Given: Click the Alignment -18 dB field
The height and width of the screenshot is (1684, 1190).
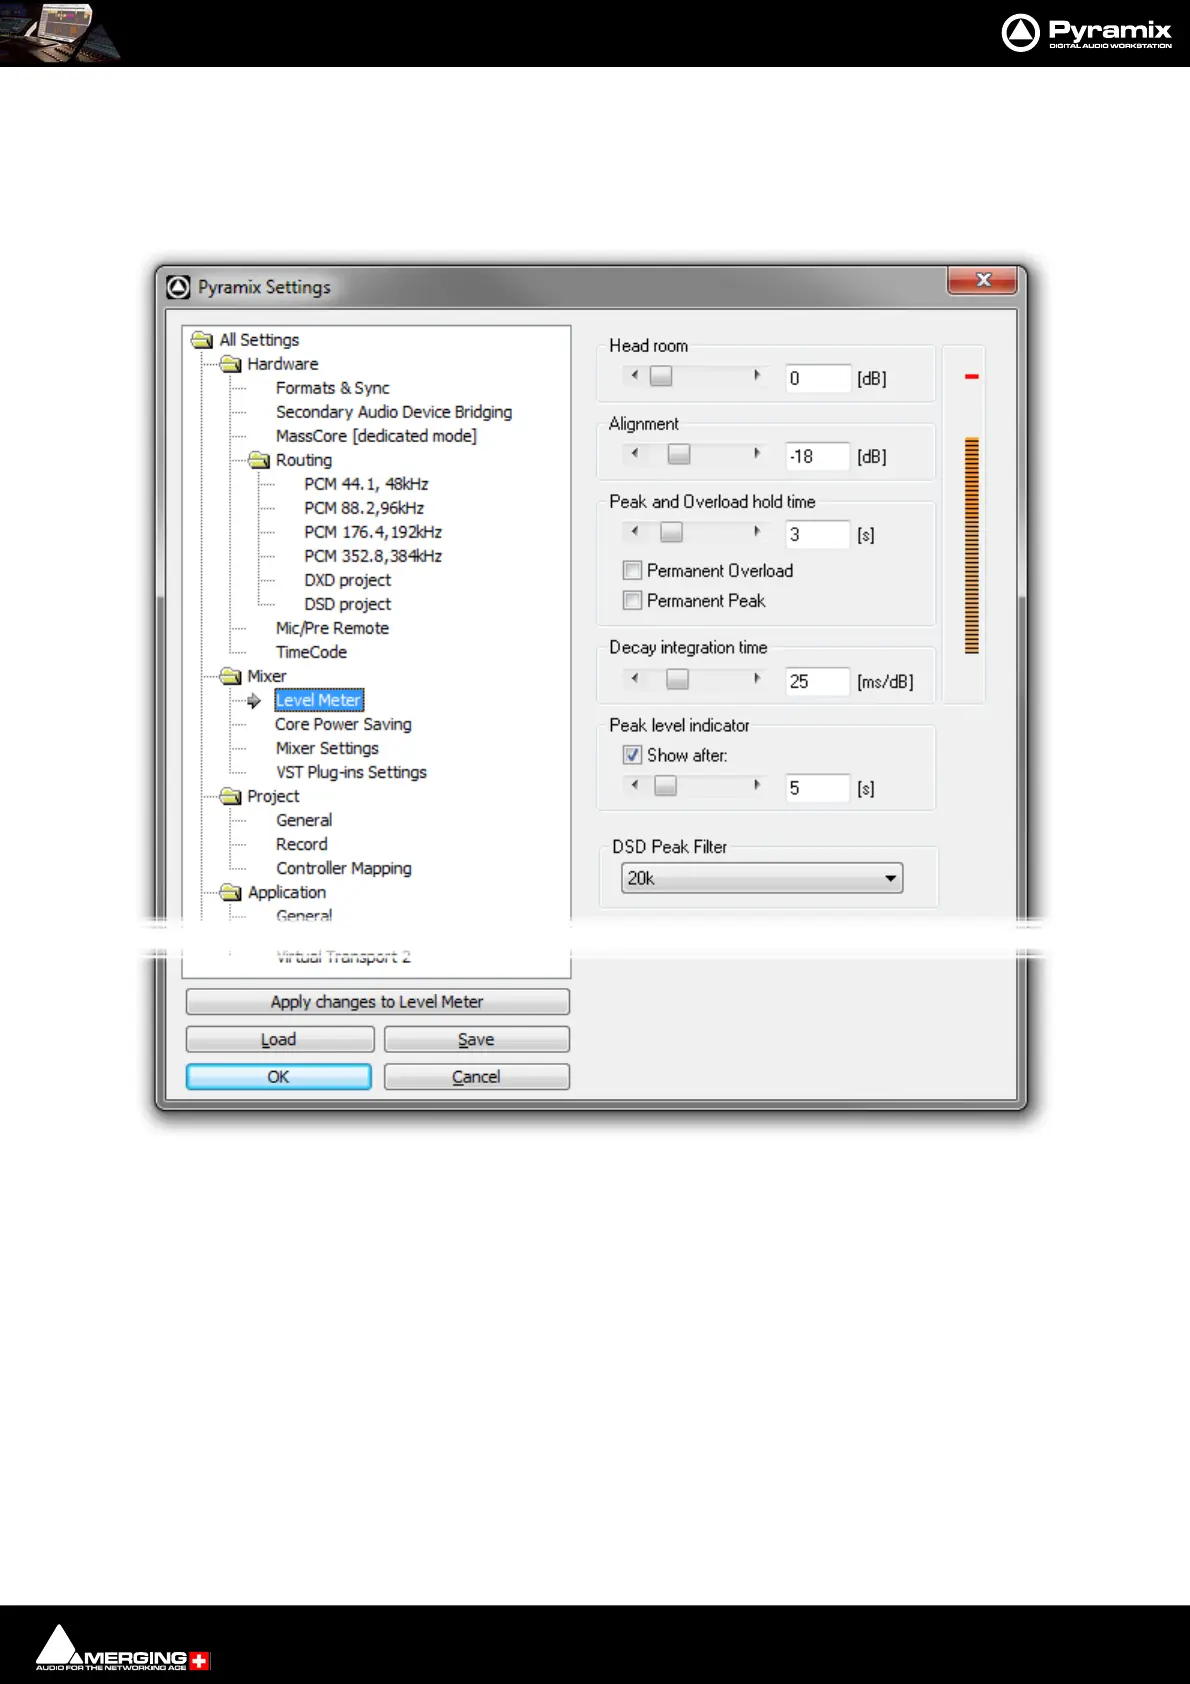Looking at the screenshot, I should pos(817,456).
